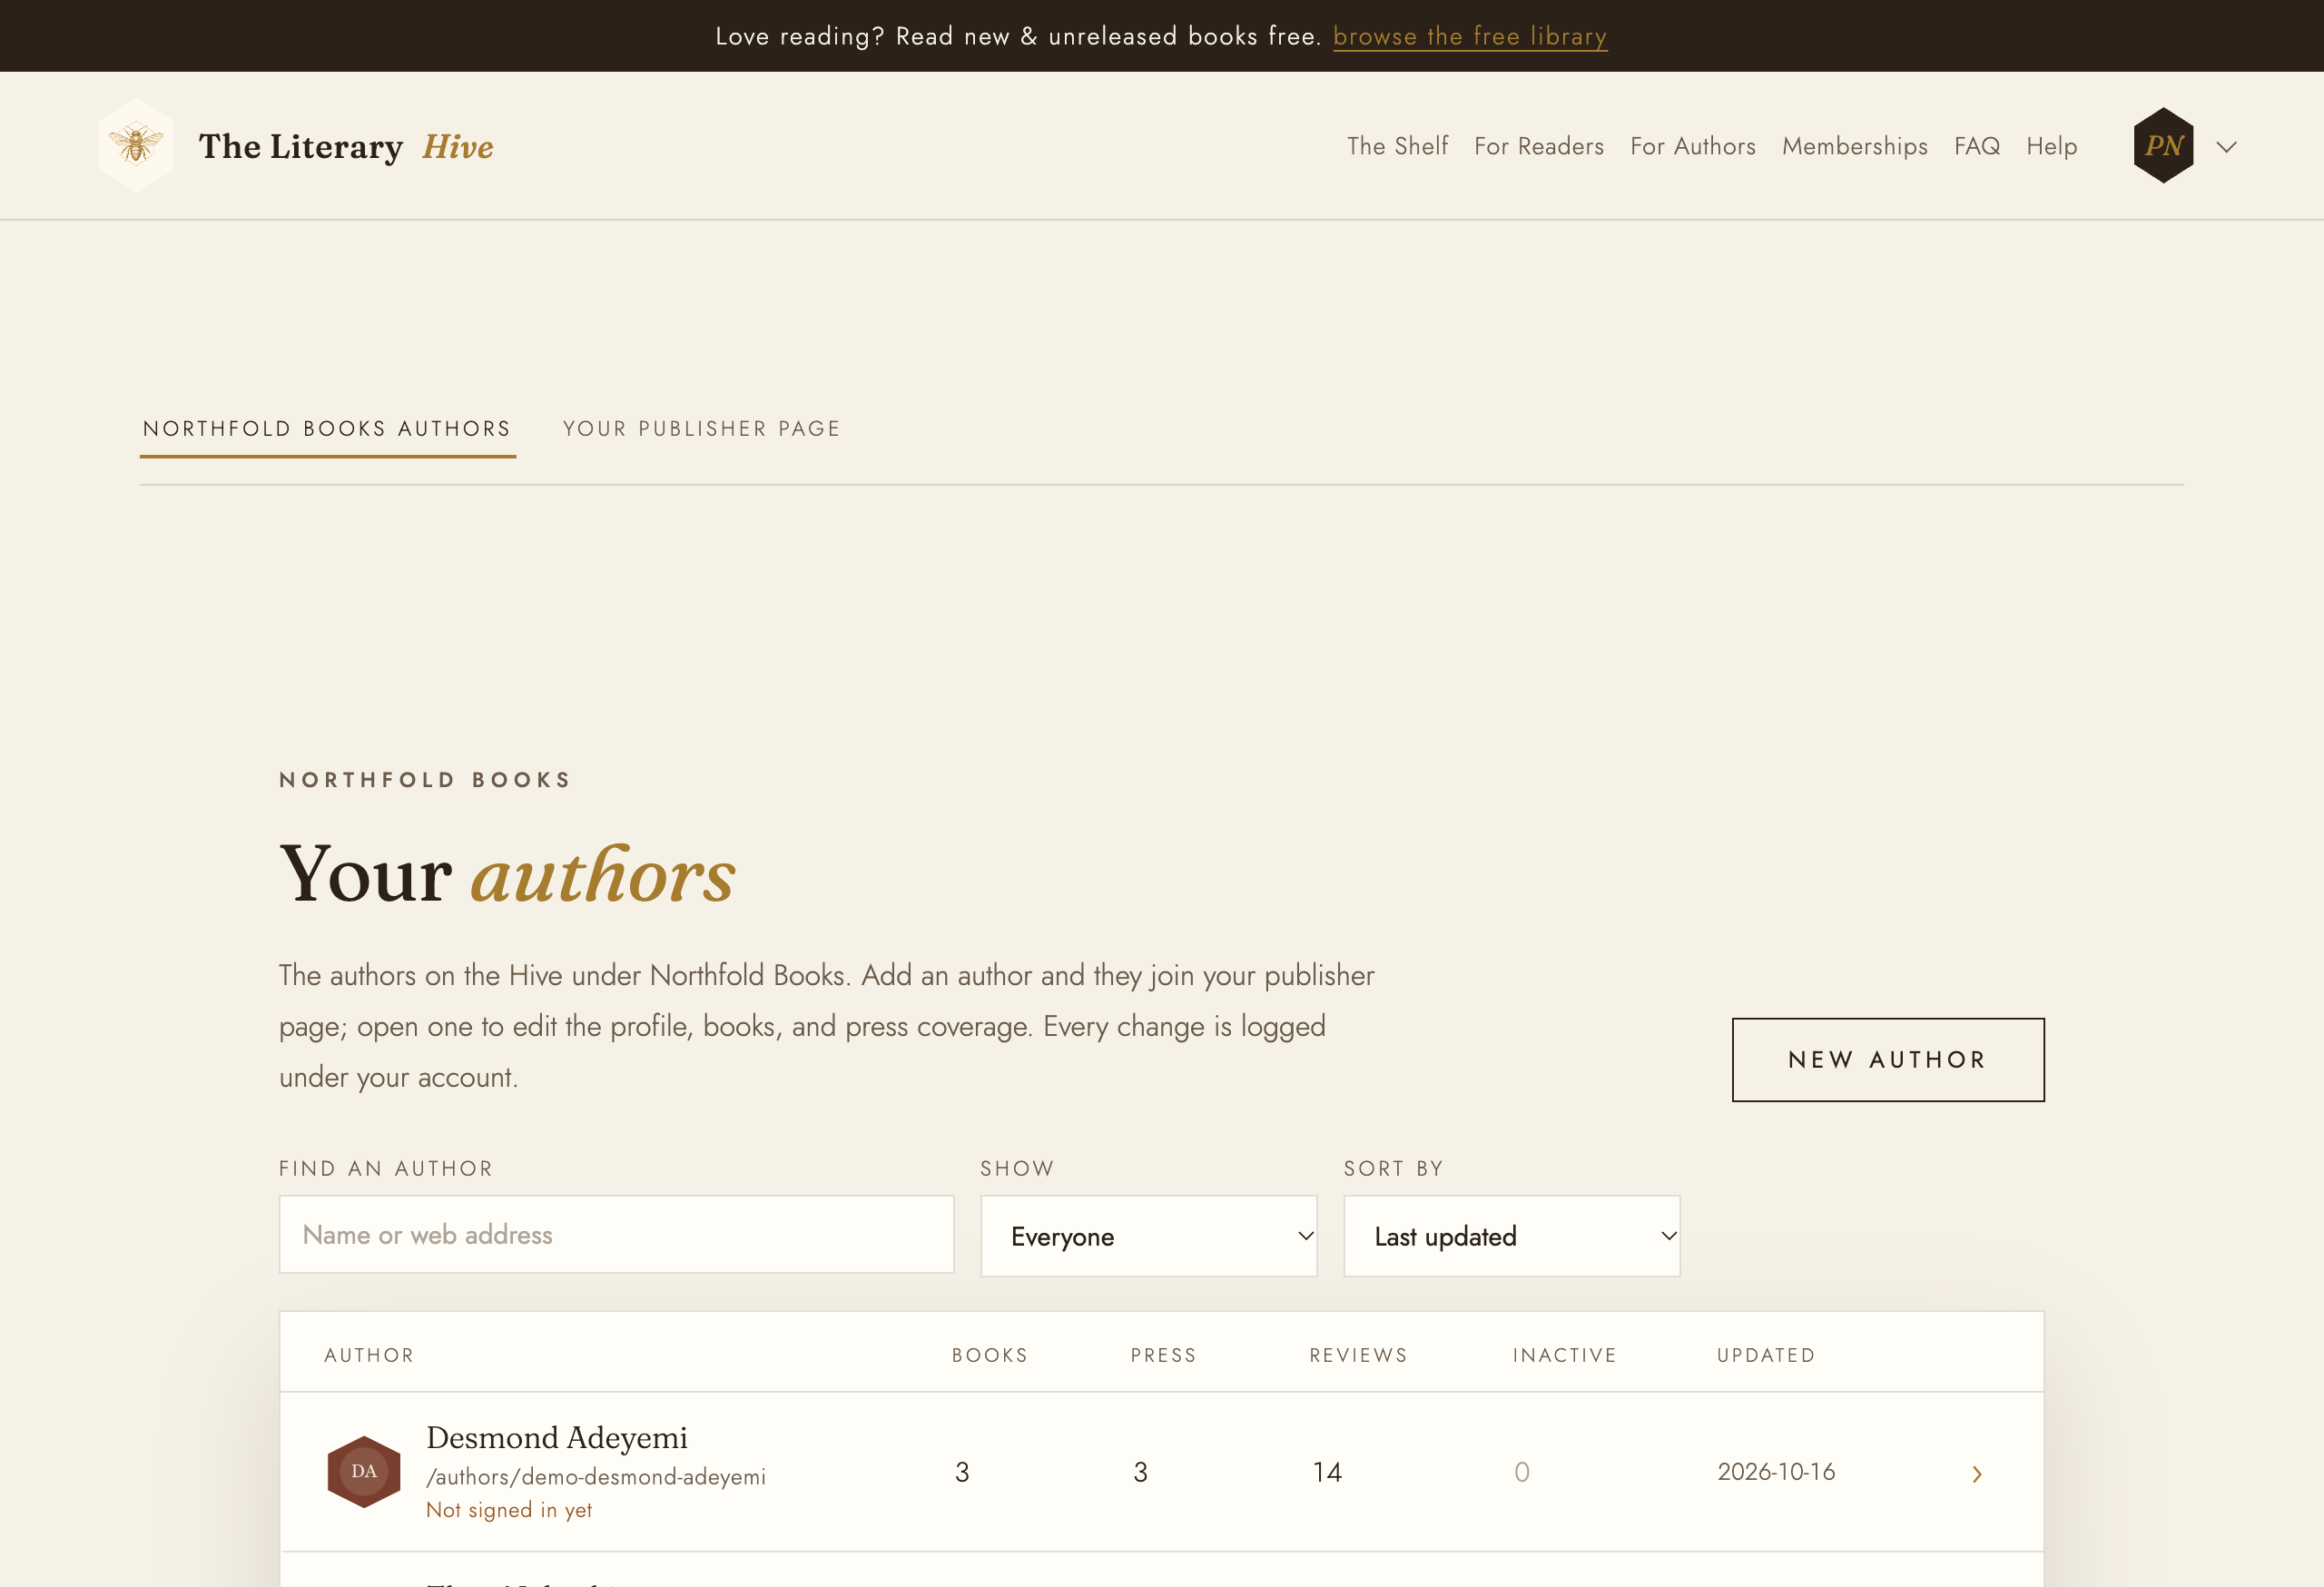Image resolution: width=2324 pixels, height=1587 pixels.
Task: Click the Not signed in yet status
Action: pyautogui.click(x=508, y=1510)
